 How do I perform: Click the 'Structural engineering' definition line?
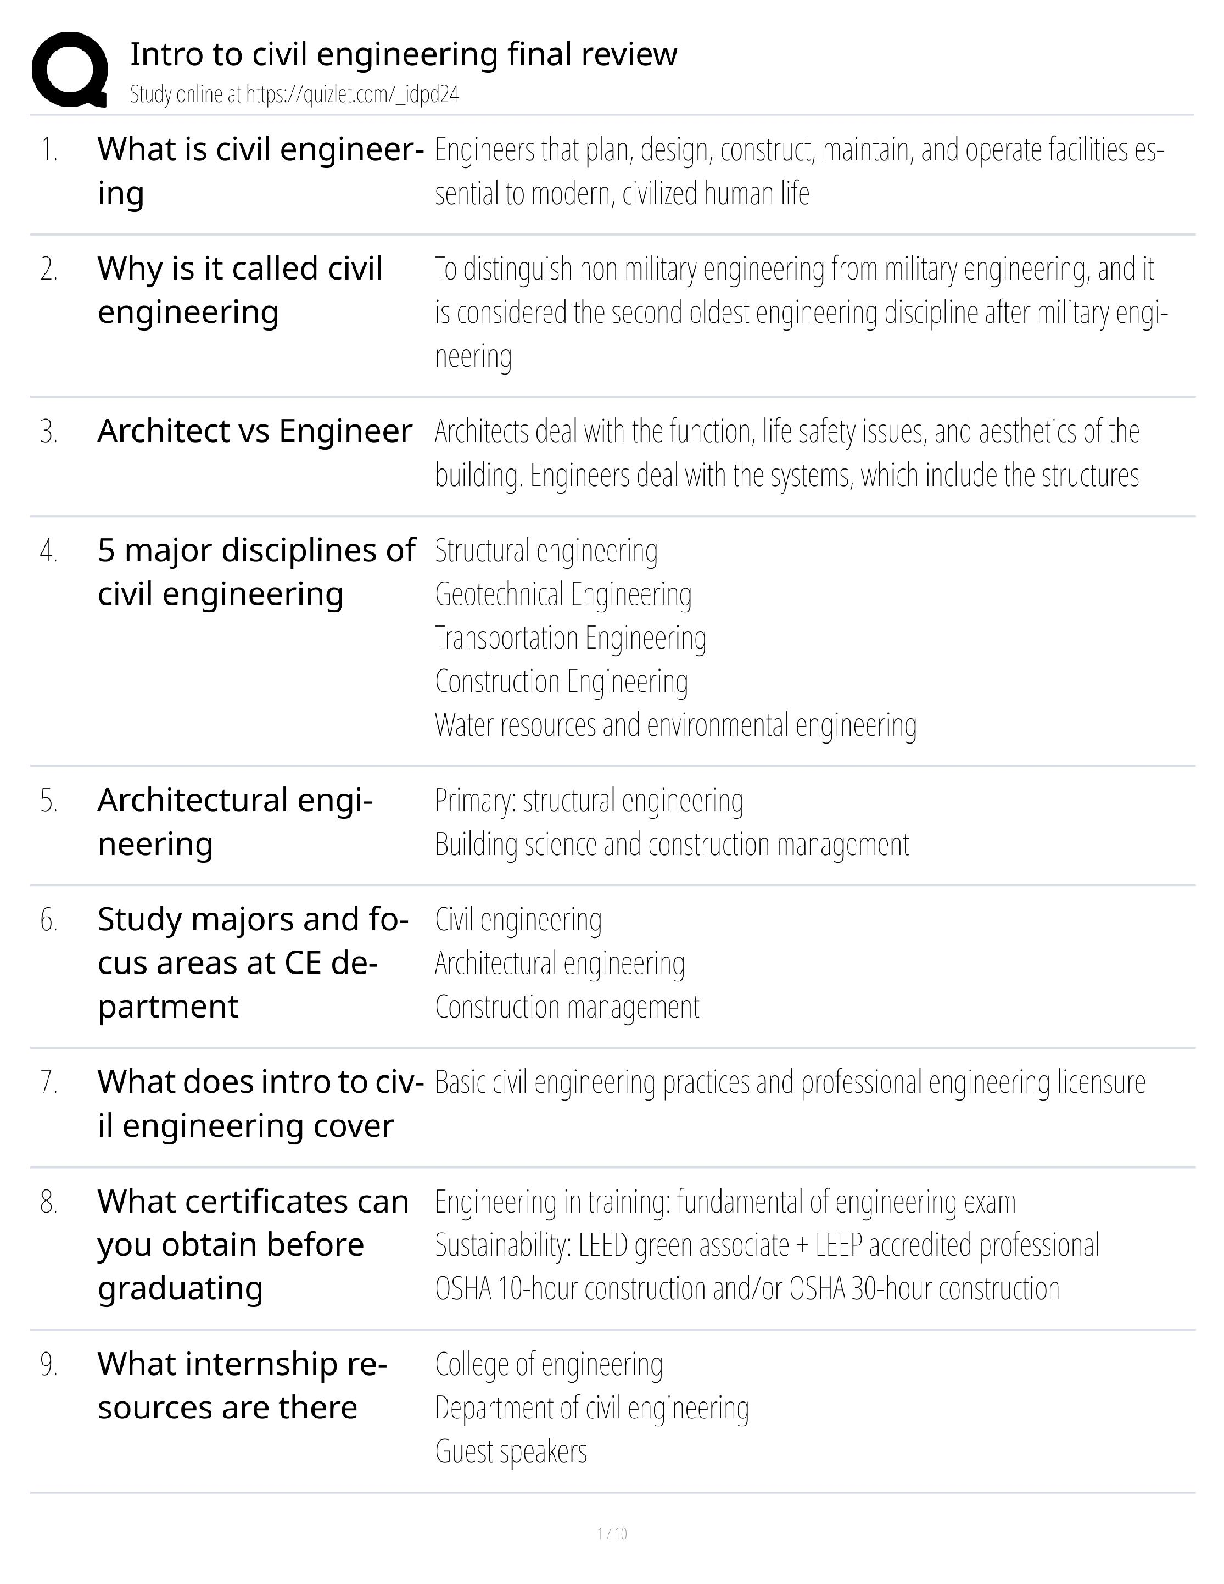click(546, 551)
